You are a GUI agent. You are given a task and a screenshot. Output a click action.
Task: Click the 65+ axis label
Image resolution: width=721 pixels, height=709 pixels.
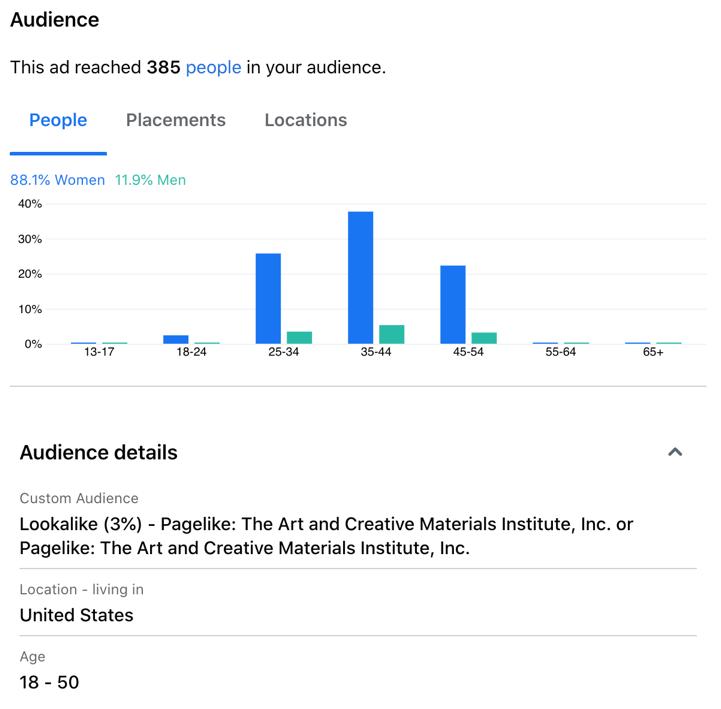click(653, 352)
